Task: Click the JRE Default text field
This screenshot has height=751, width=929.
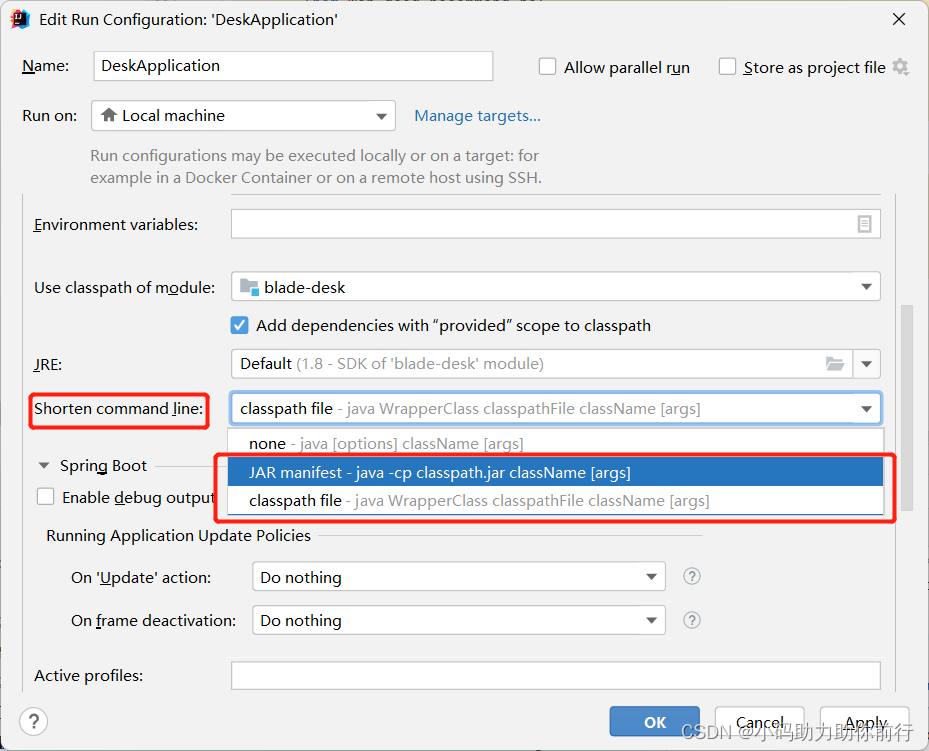Action: (542, 364)
